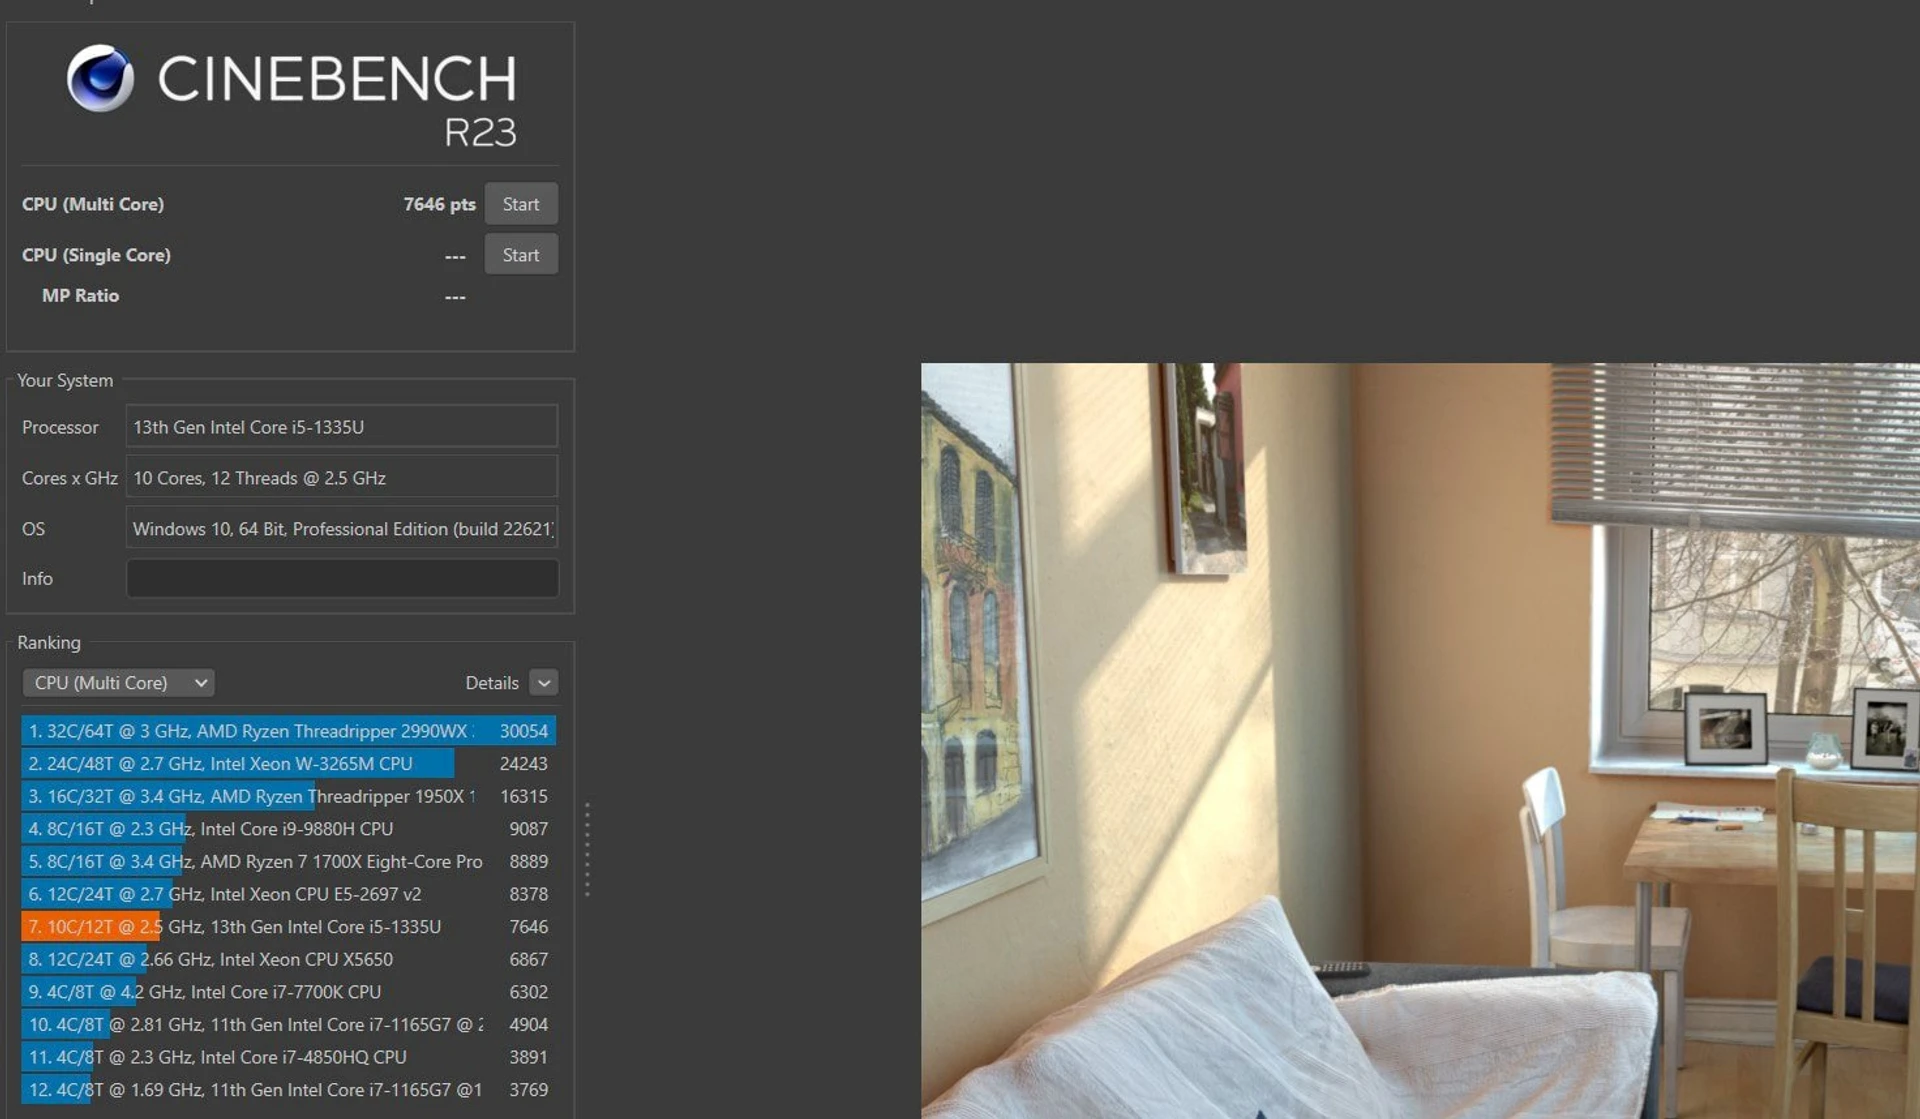The image size is (1920, 1119).
Task: Click the empty Info input field
Action: [342, 579]
